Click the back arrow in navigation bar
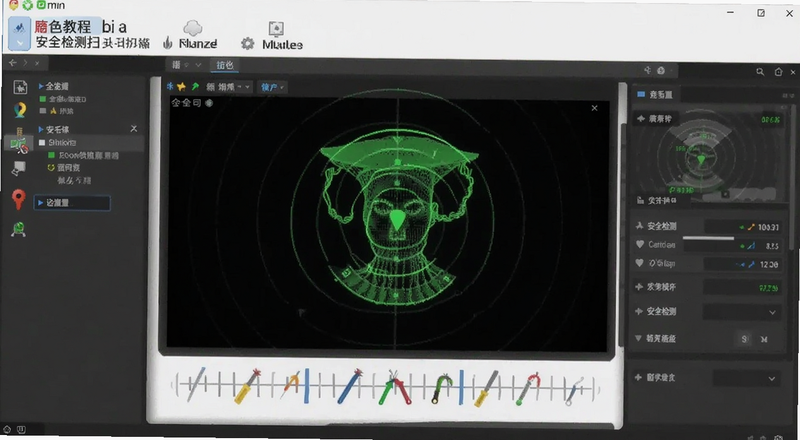Viewport: 800px width, 440px height. coord(13,63)
